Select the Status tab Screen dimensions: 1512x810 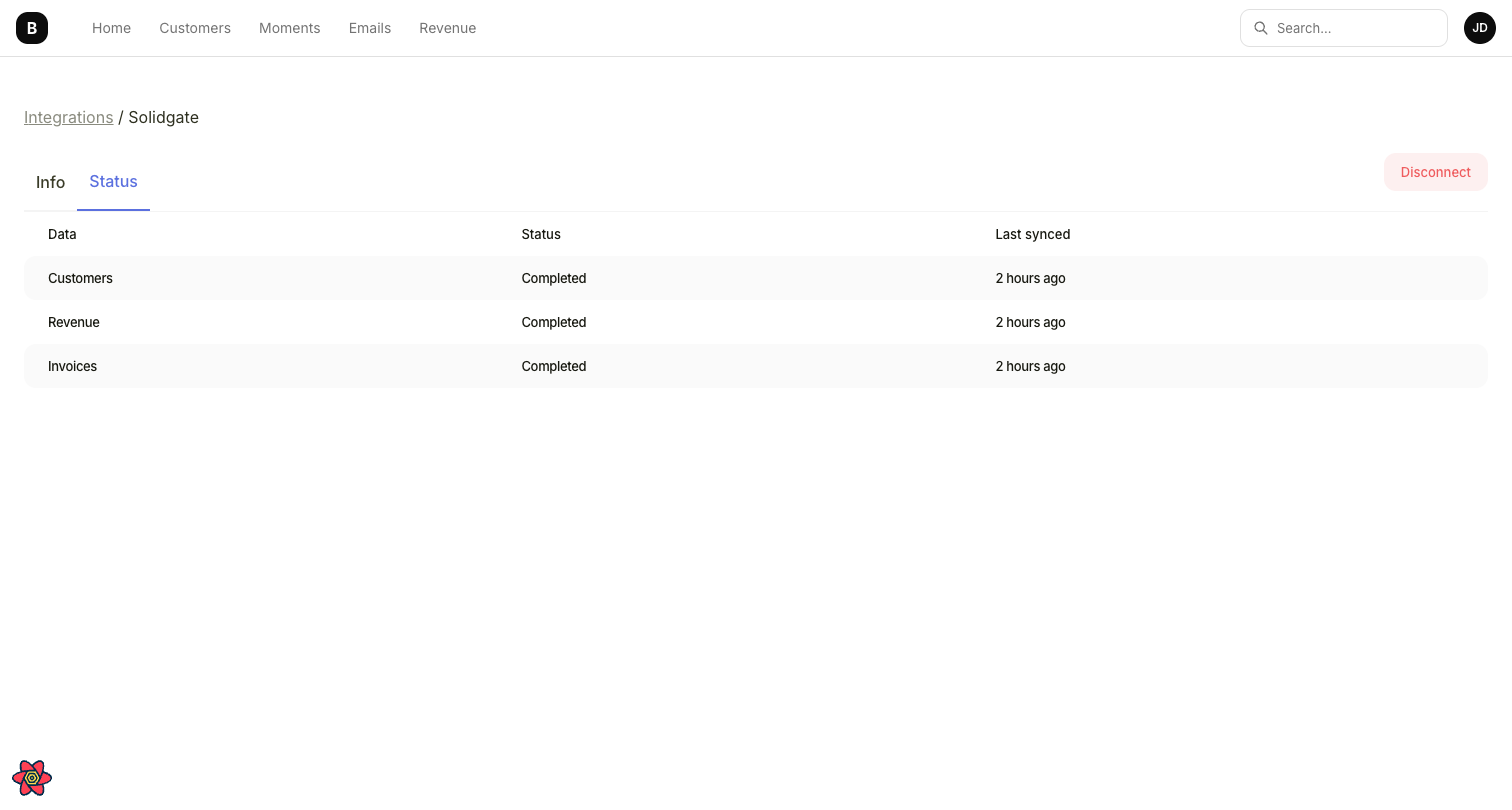point(113,181)
